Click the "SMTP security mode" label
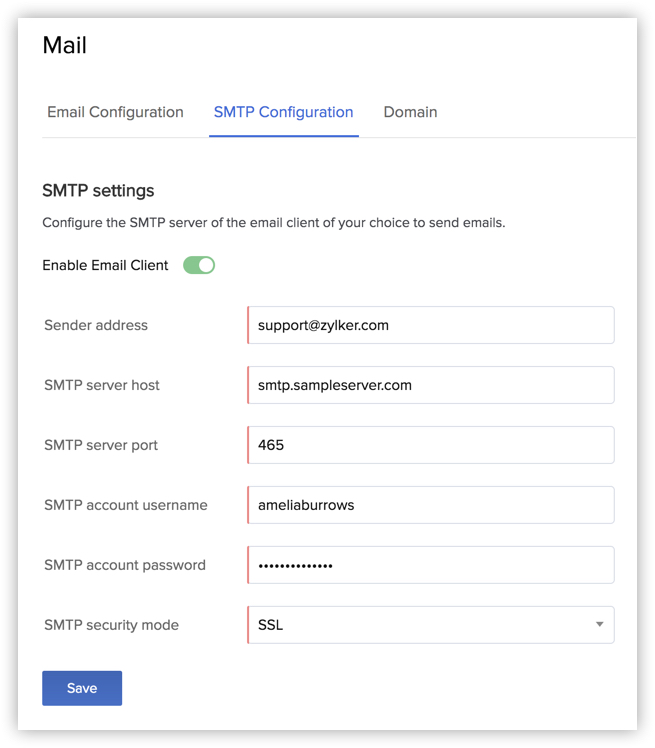 (111, 625)
